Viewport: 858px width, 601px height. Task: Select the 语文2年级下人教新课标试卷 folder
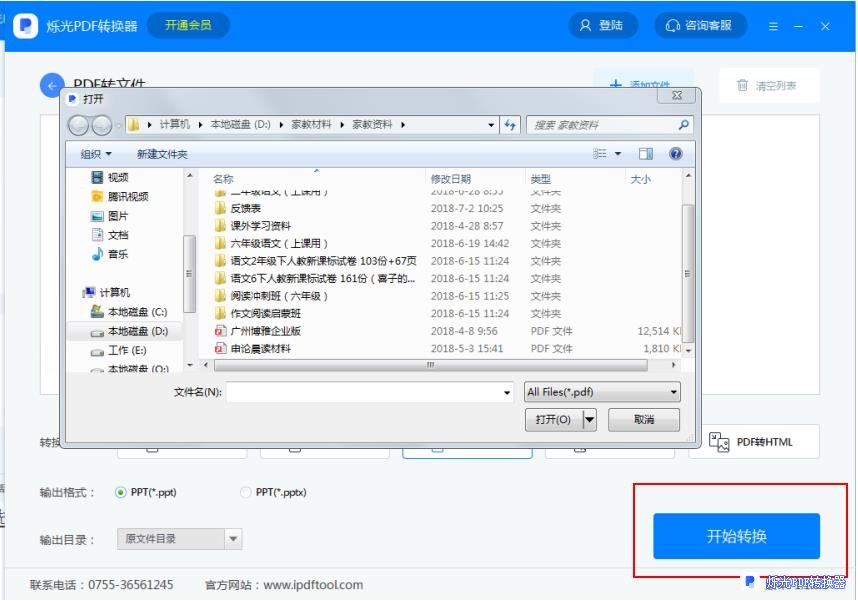coord(315,261)
